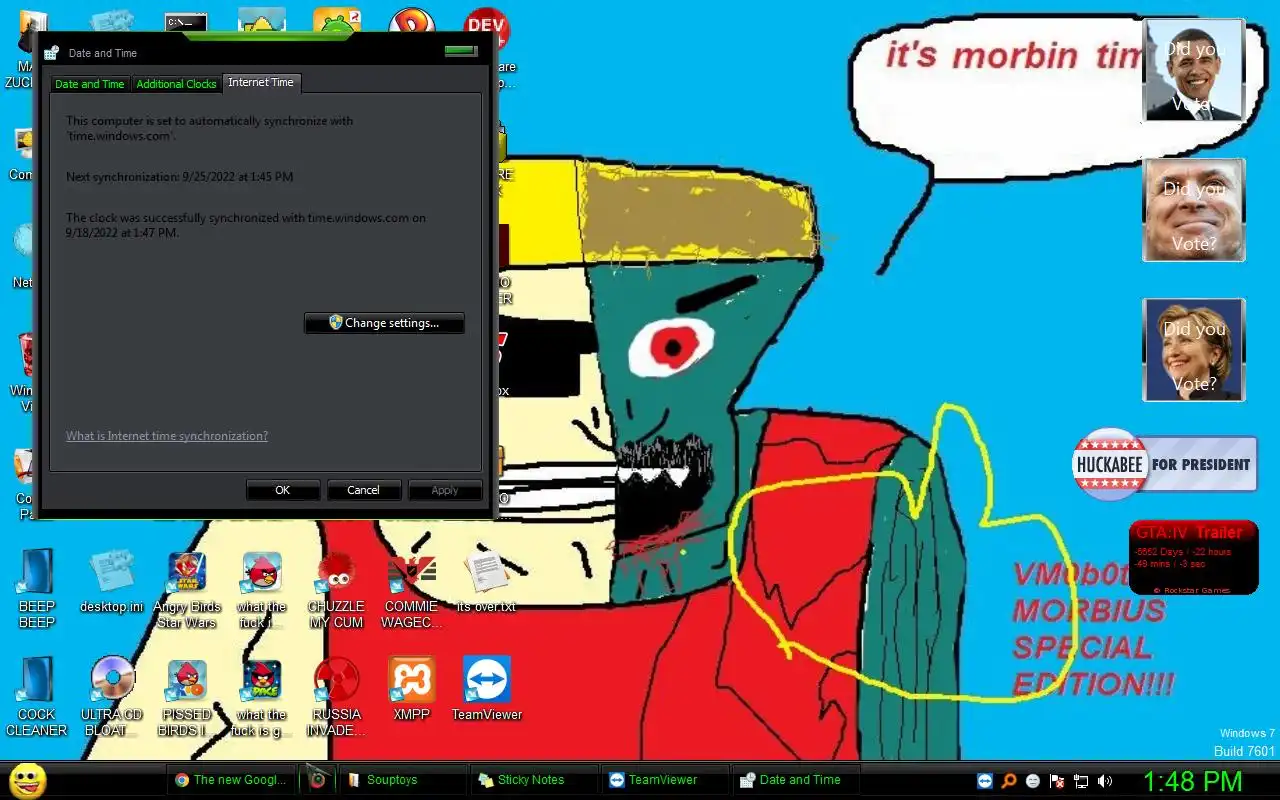Switch to the Date and Time tab

click(x=90, y=84)
